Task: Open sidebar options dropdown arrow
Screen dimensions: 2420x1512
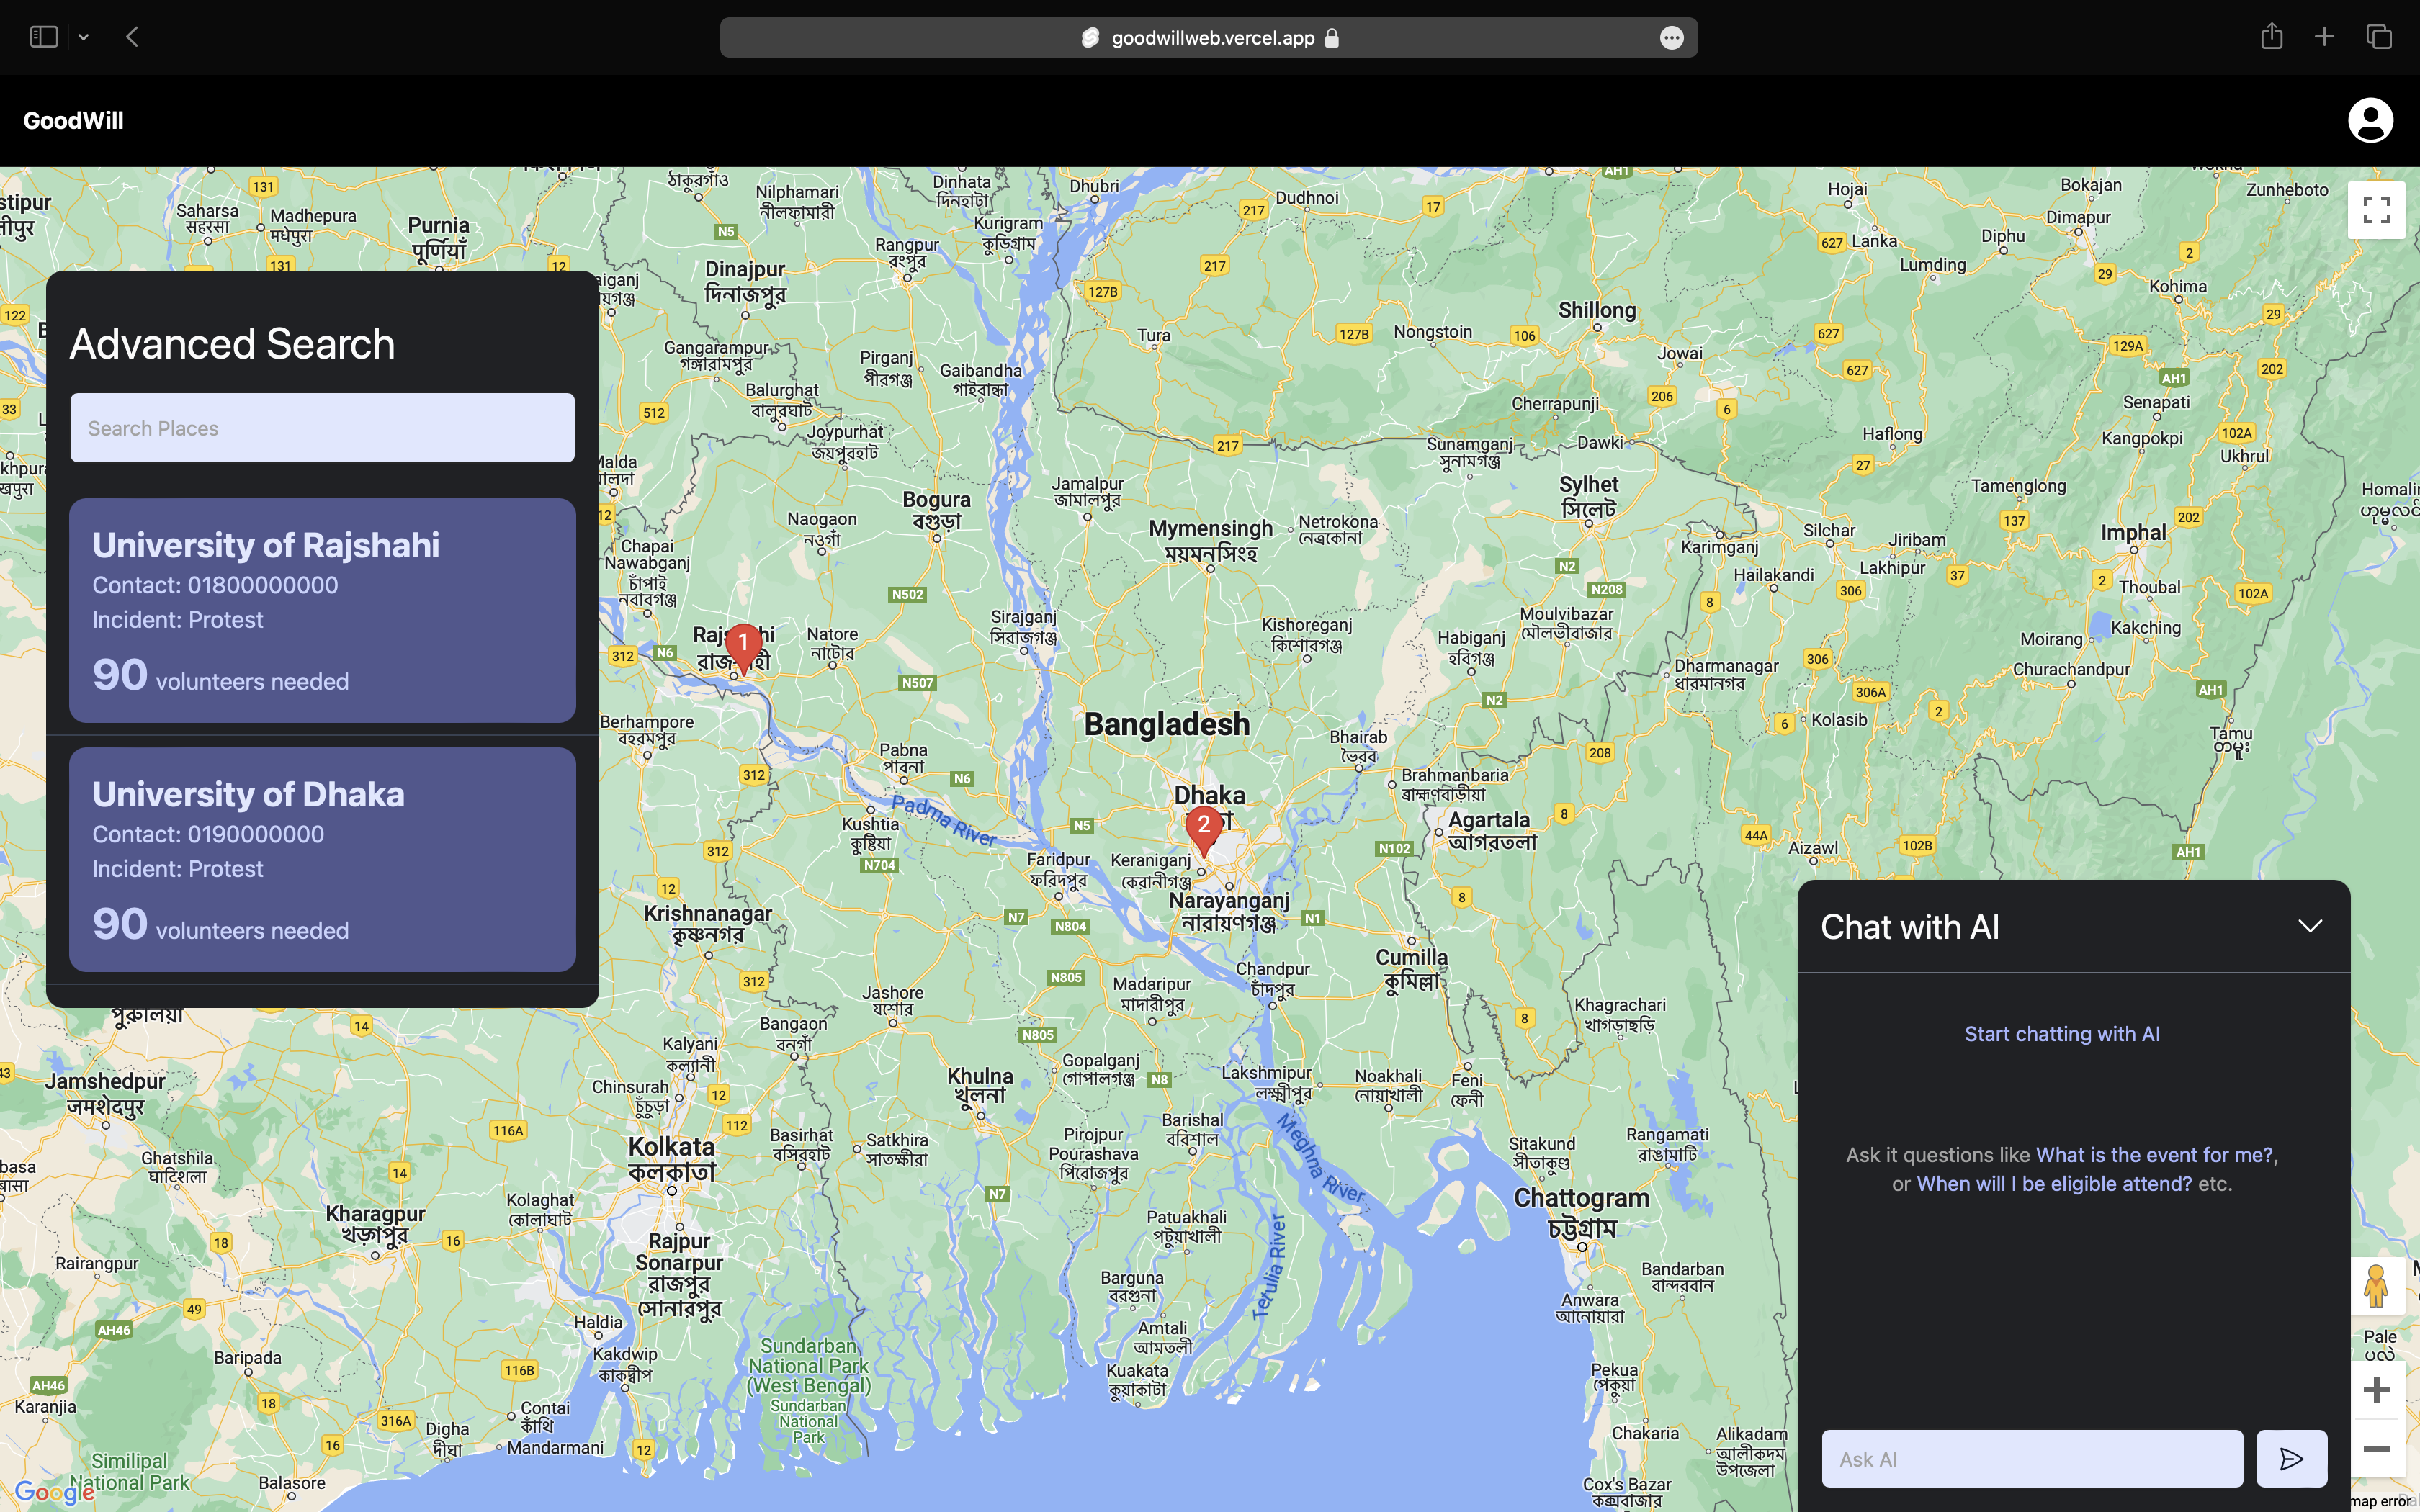Action: (x=84, y=37)
